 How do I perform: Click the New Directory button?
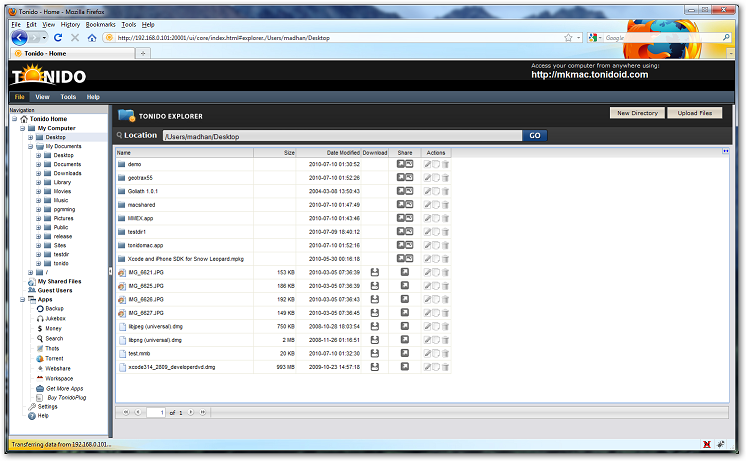(x=637, y=113)
